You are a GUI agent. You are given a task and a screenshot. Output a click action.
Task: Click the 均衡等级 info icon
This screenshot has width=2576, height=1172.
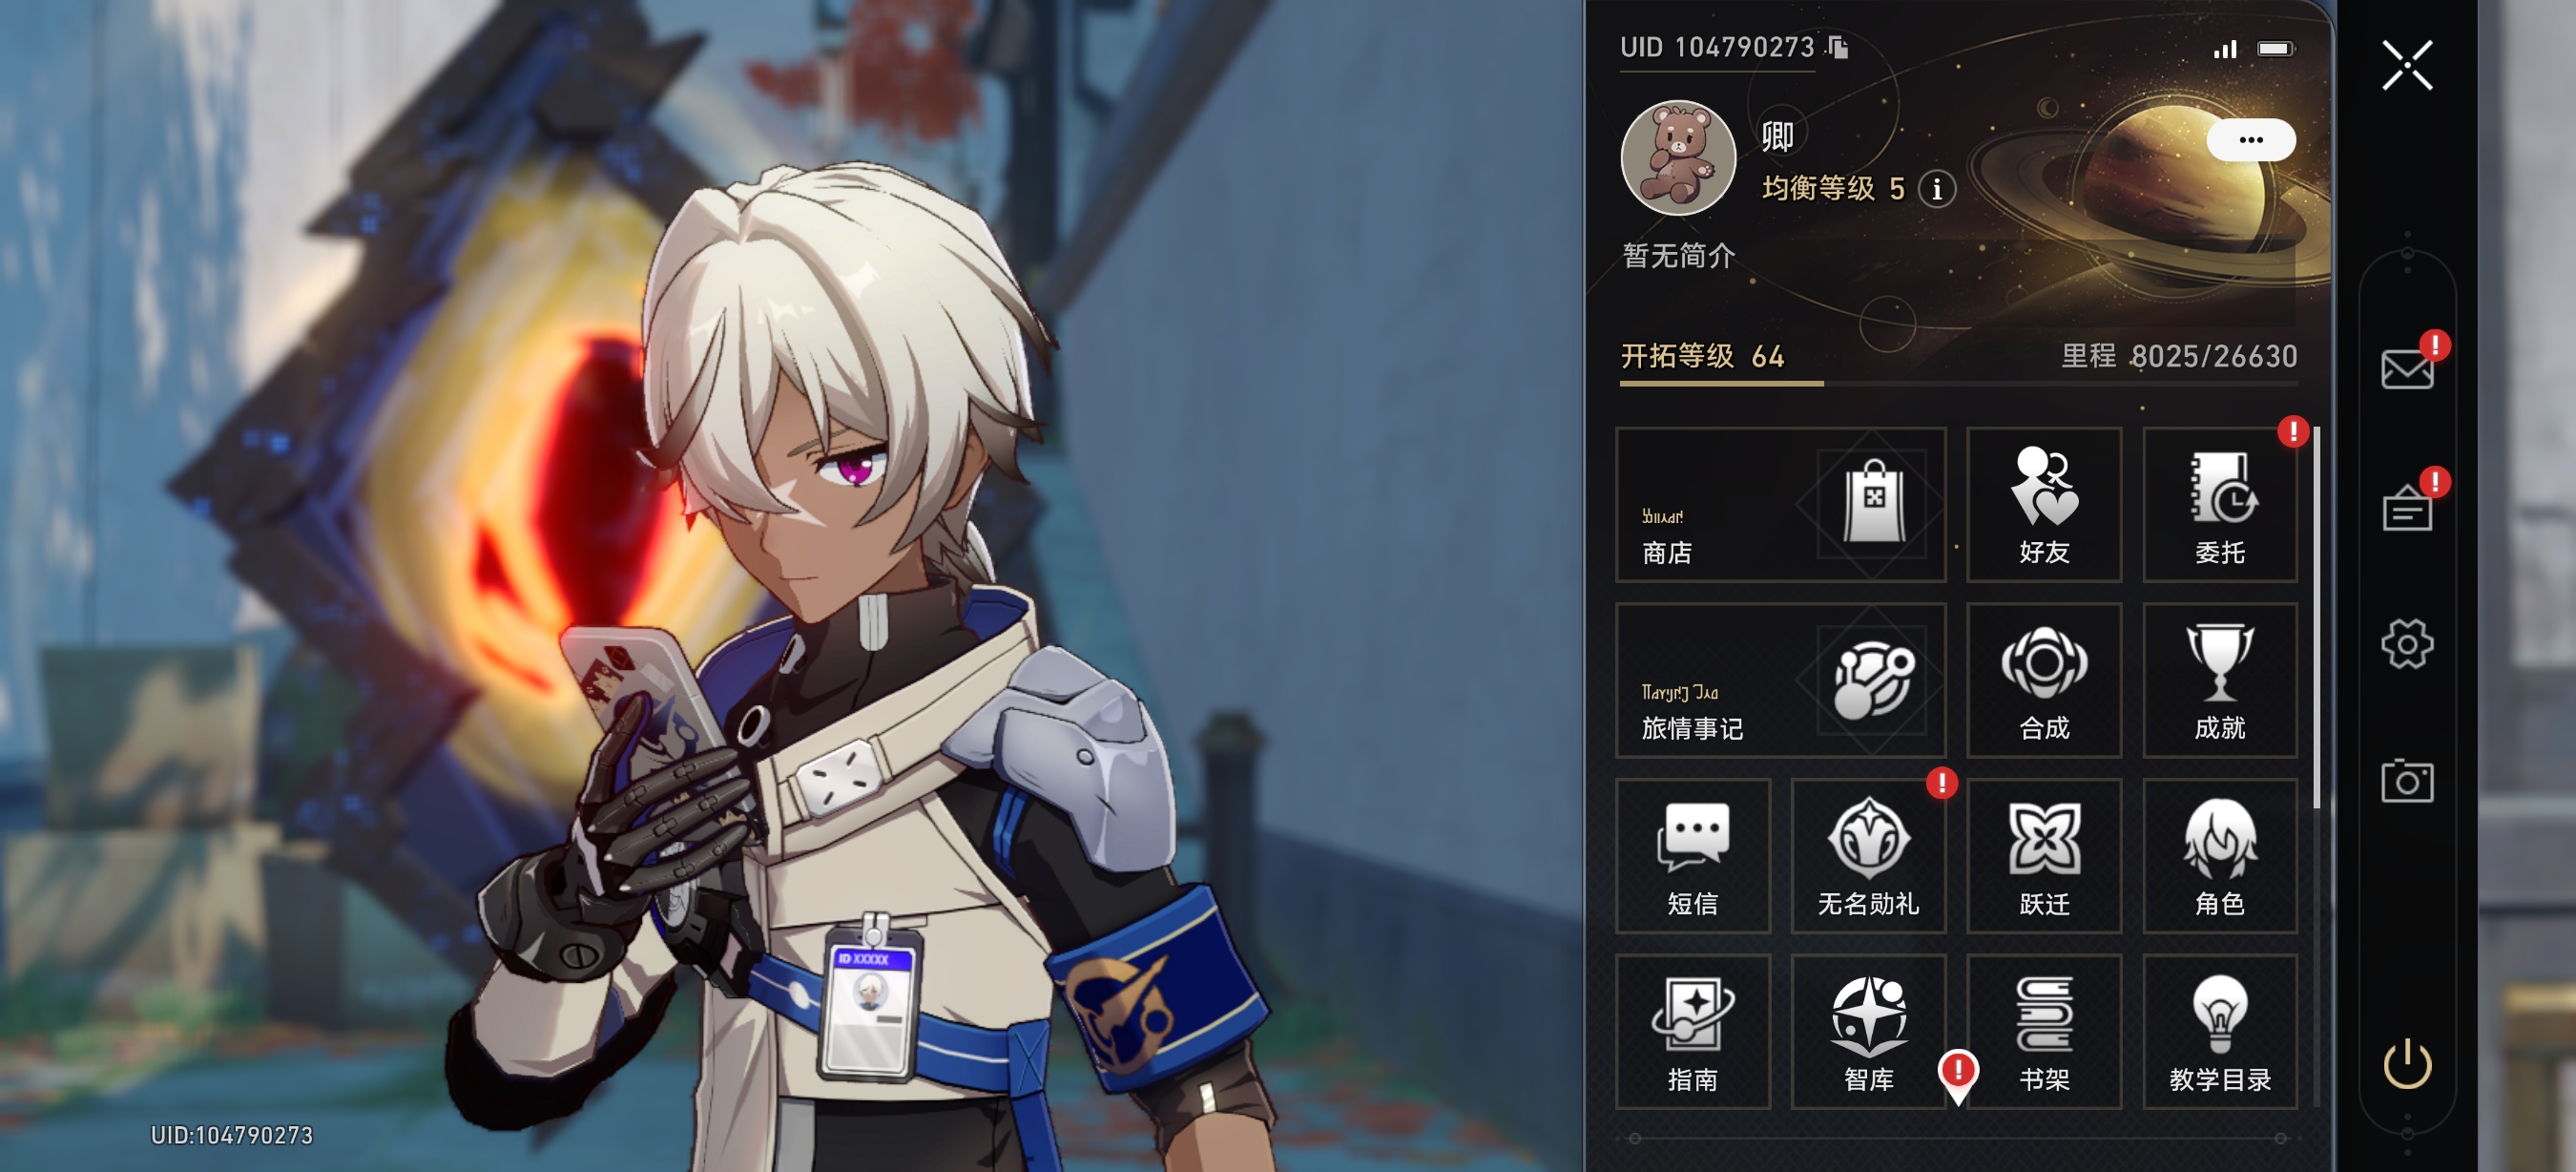tap(1937, 189)
